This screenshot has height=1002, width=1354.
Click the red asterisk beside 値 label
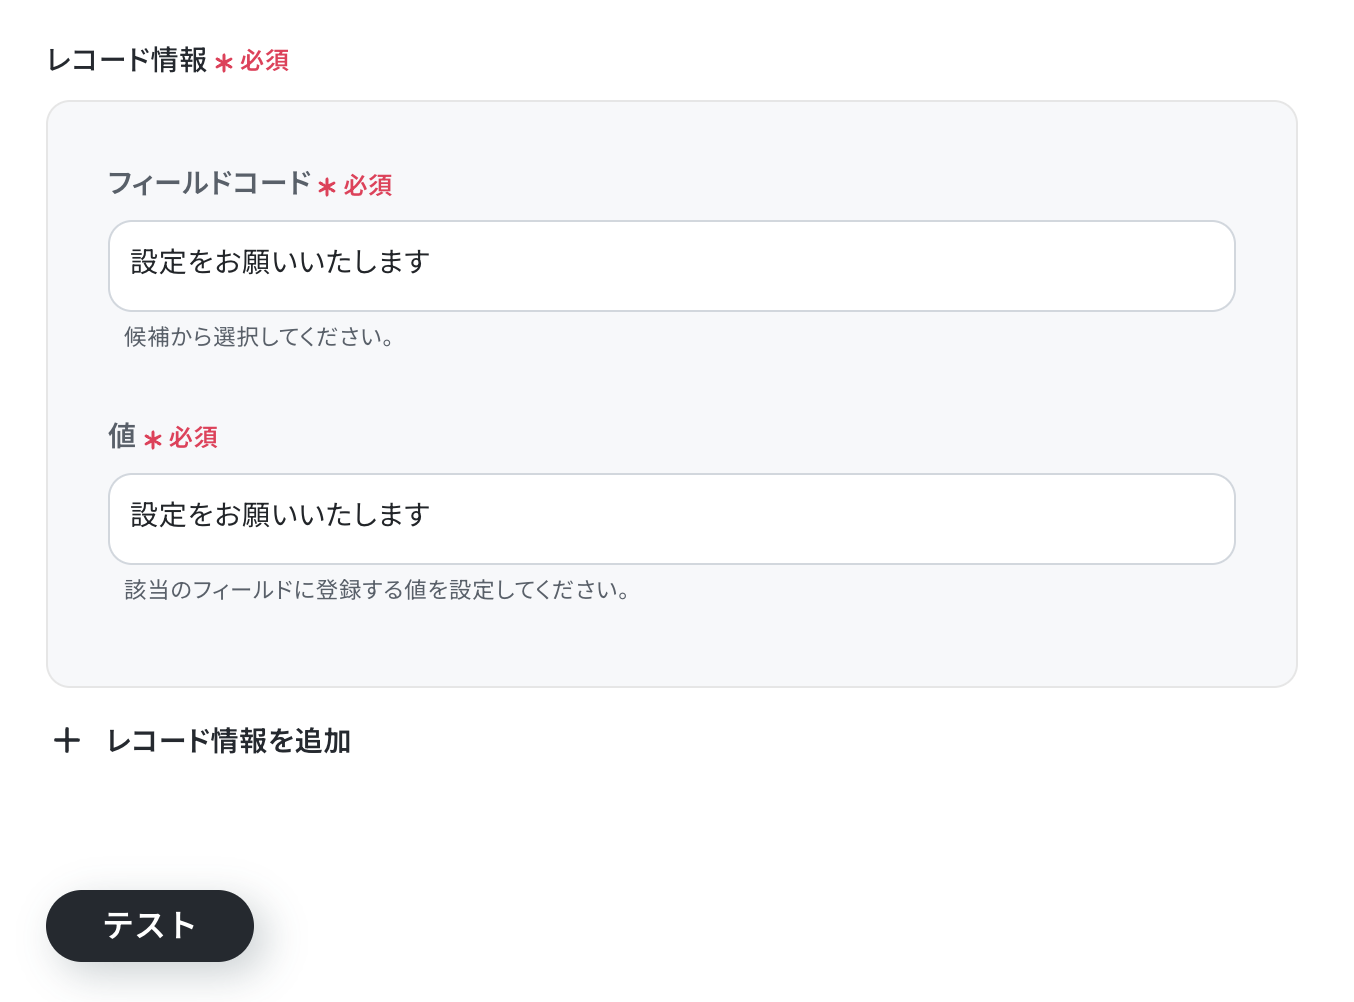point(153,439)
